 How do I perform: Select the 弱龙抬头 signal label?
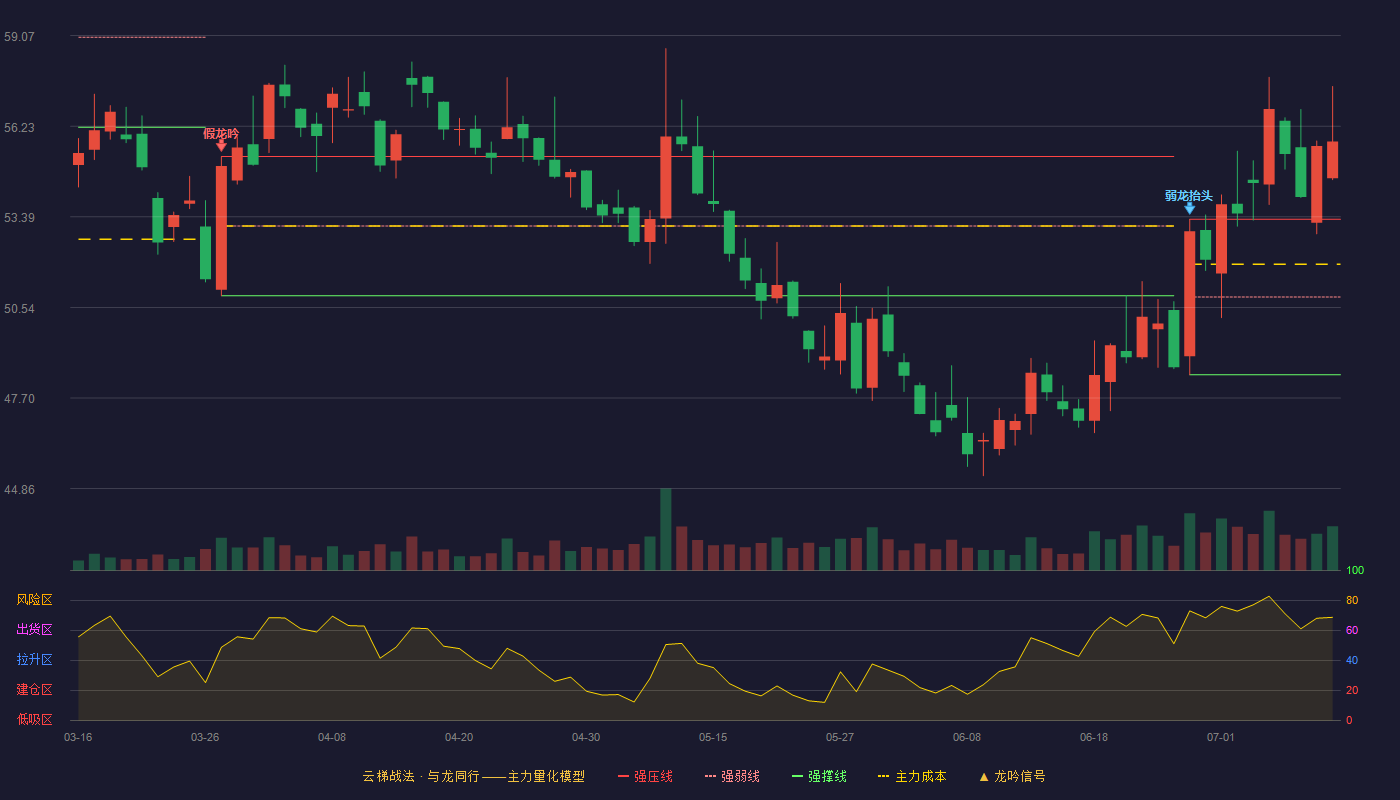[1188, 195]
